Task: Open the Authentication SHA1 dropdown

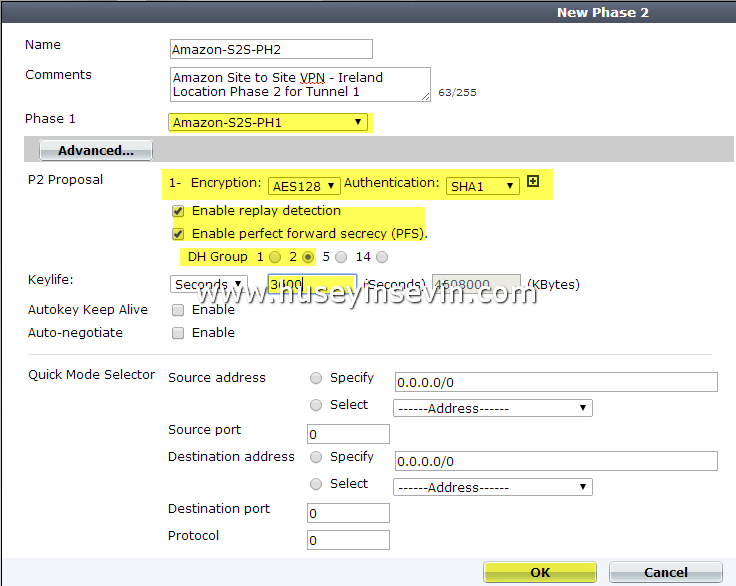Action: coord(483,186)
